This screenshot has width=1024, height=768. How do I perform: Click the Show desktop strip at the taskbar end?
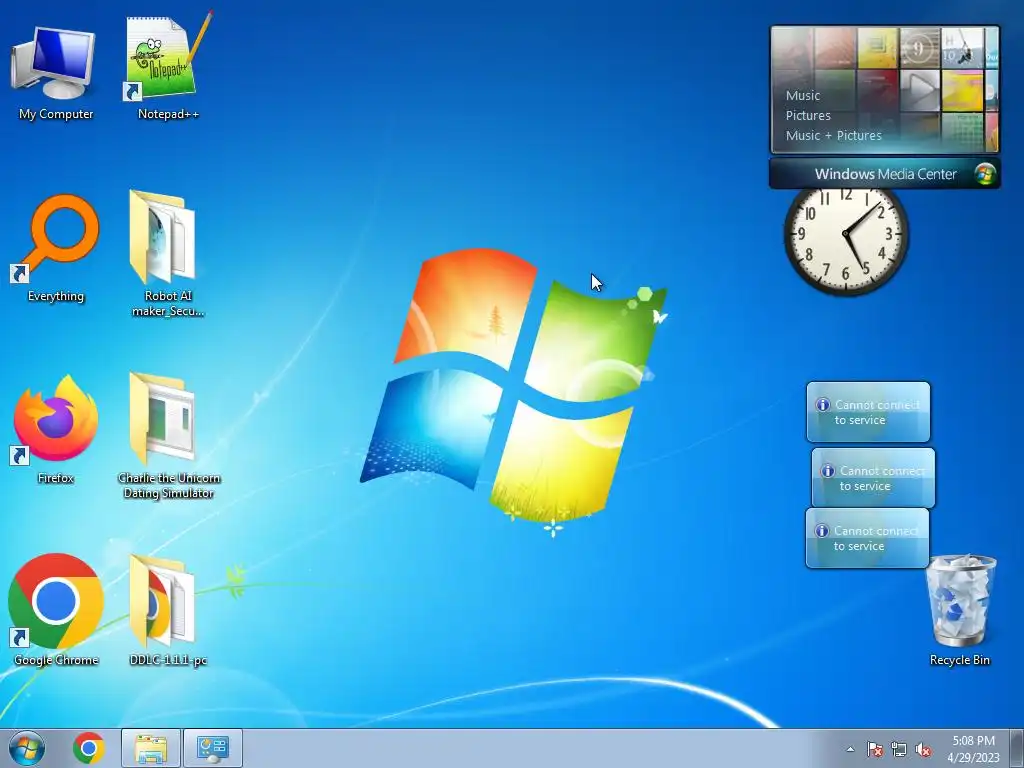[1017, 748]
